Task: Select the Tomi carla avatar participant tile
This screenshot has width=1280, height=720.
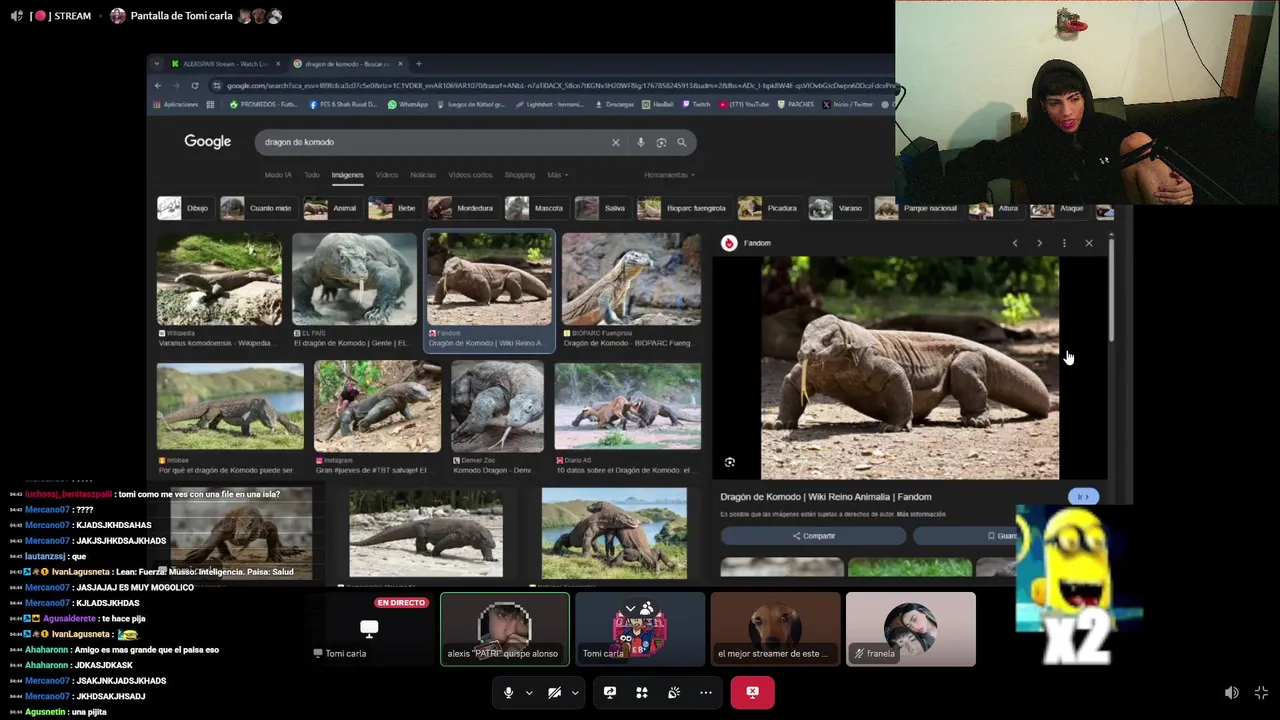Action: coord(640,629)
